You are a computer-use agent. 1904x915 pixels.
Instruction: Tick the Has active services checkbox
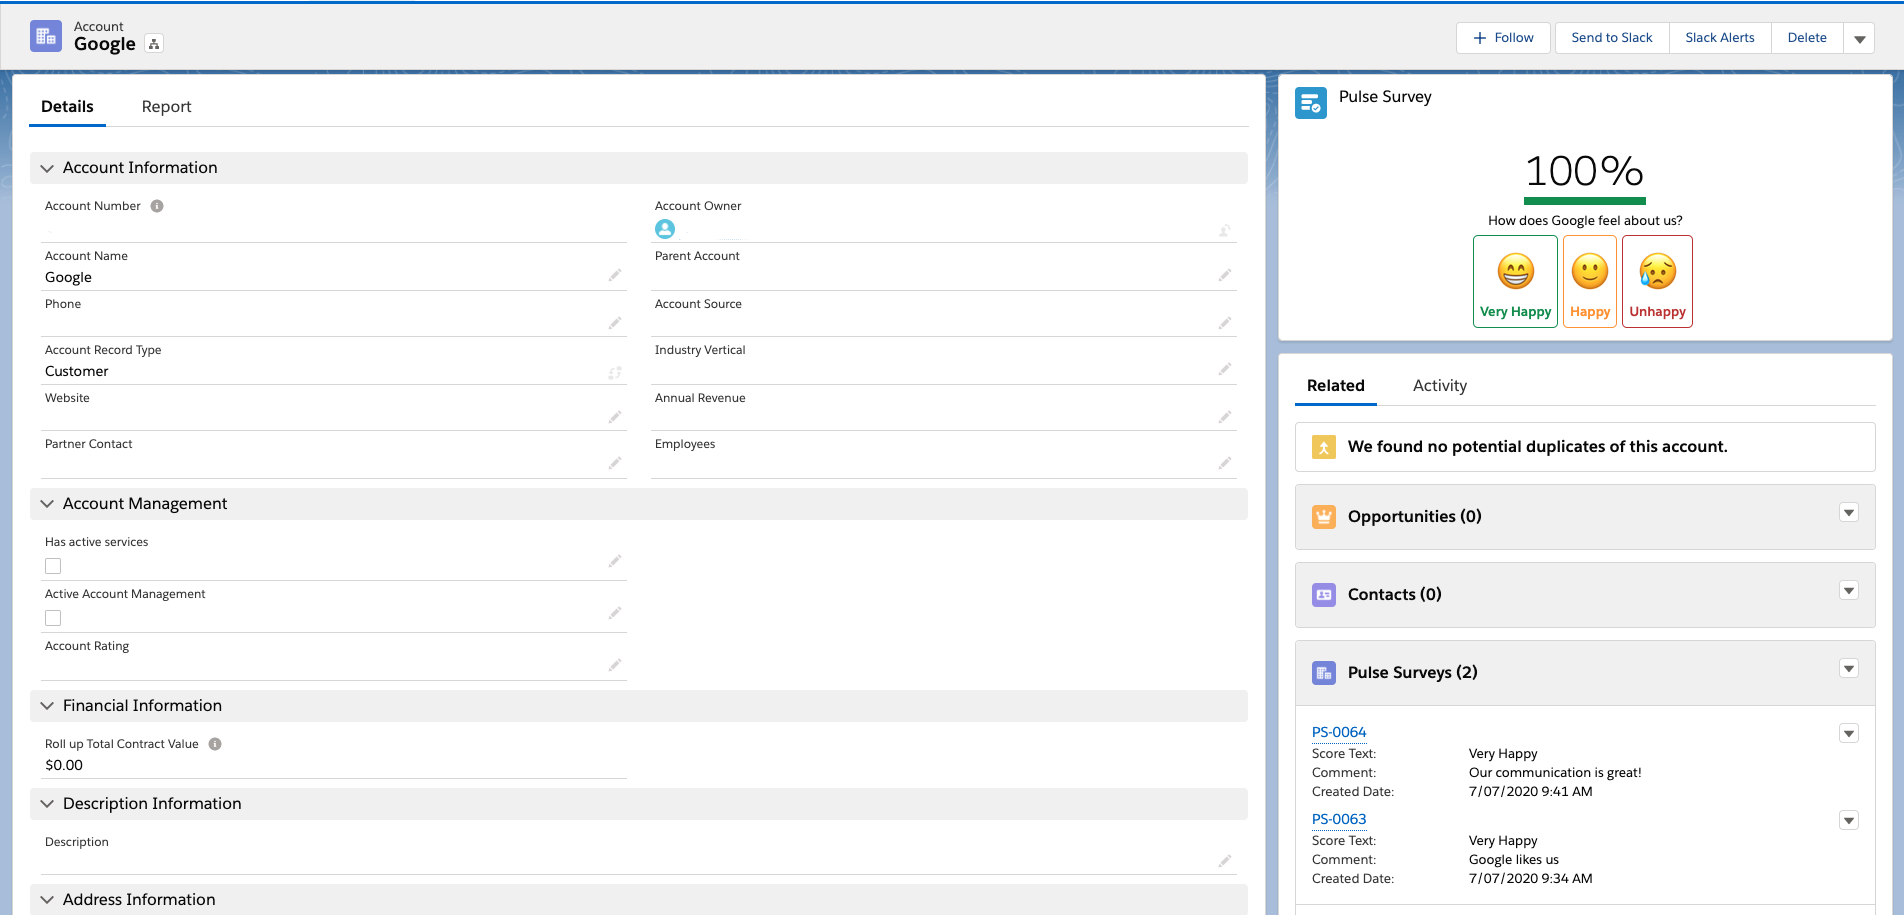[x=53, y=566]
